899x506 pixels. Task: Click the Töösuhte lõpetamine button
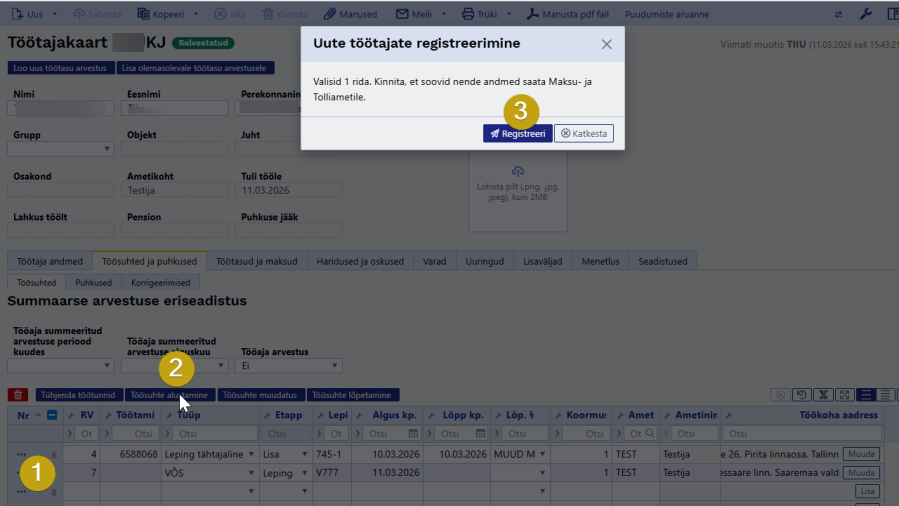[x=353, y=395]
